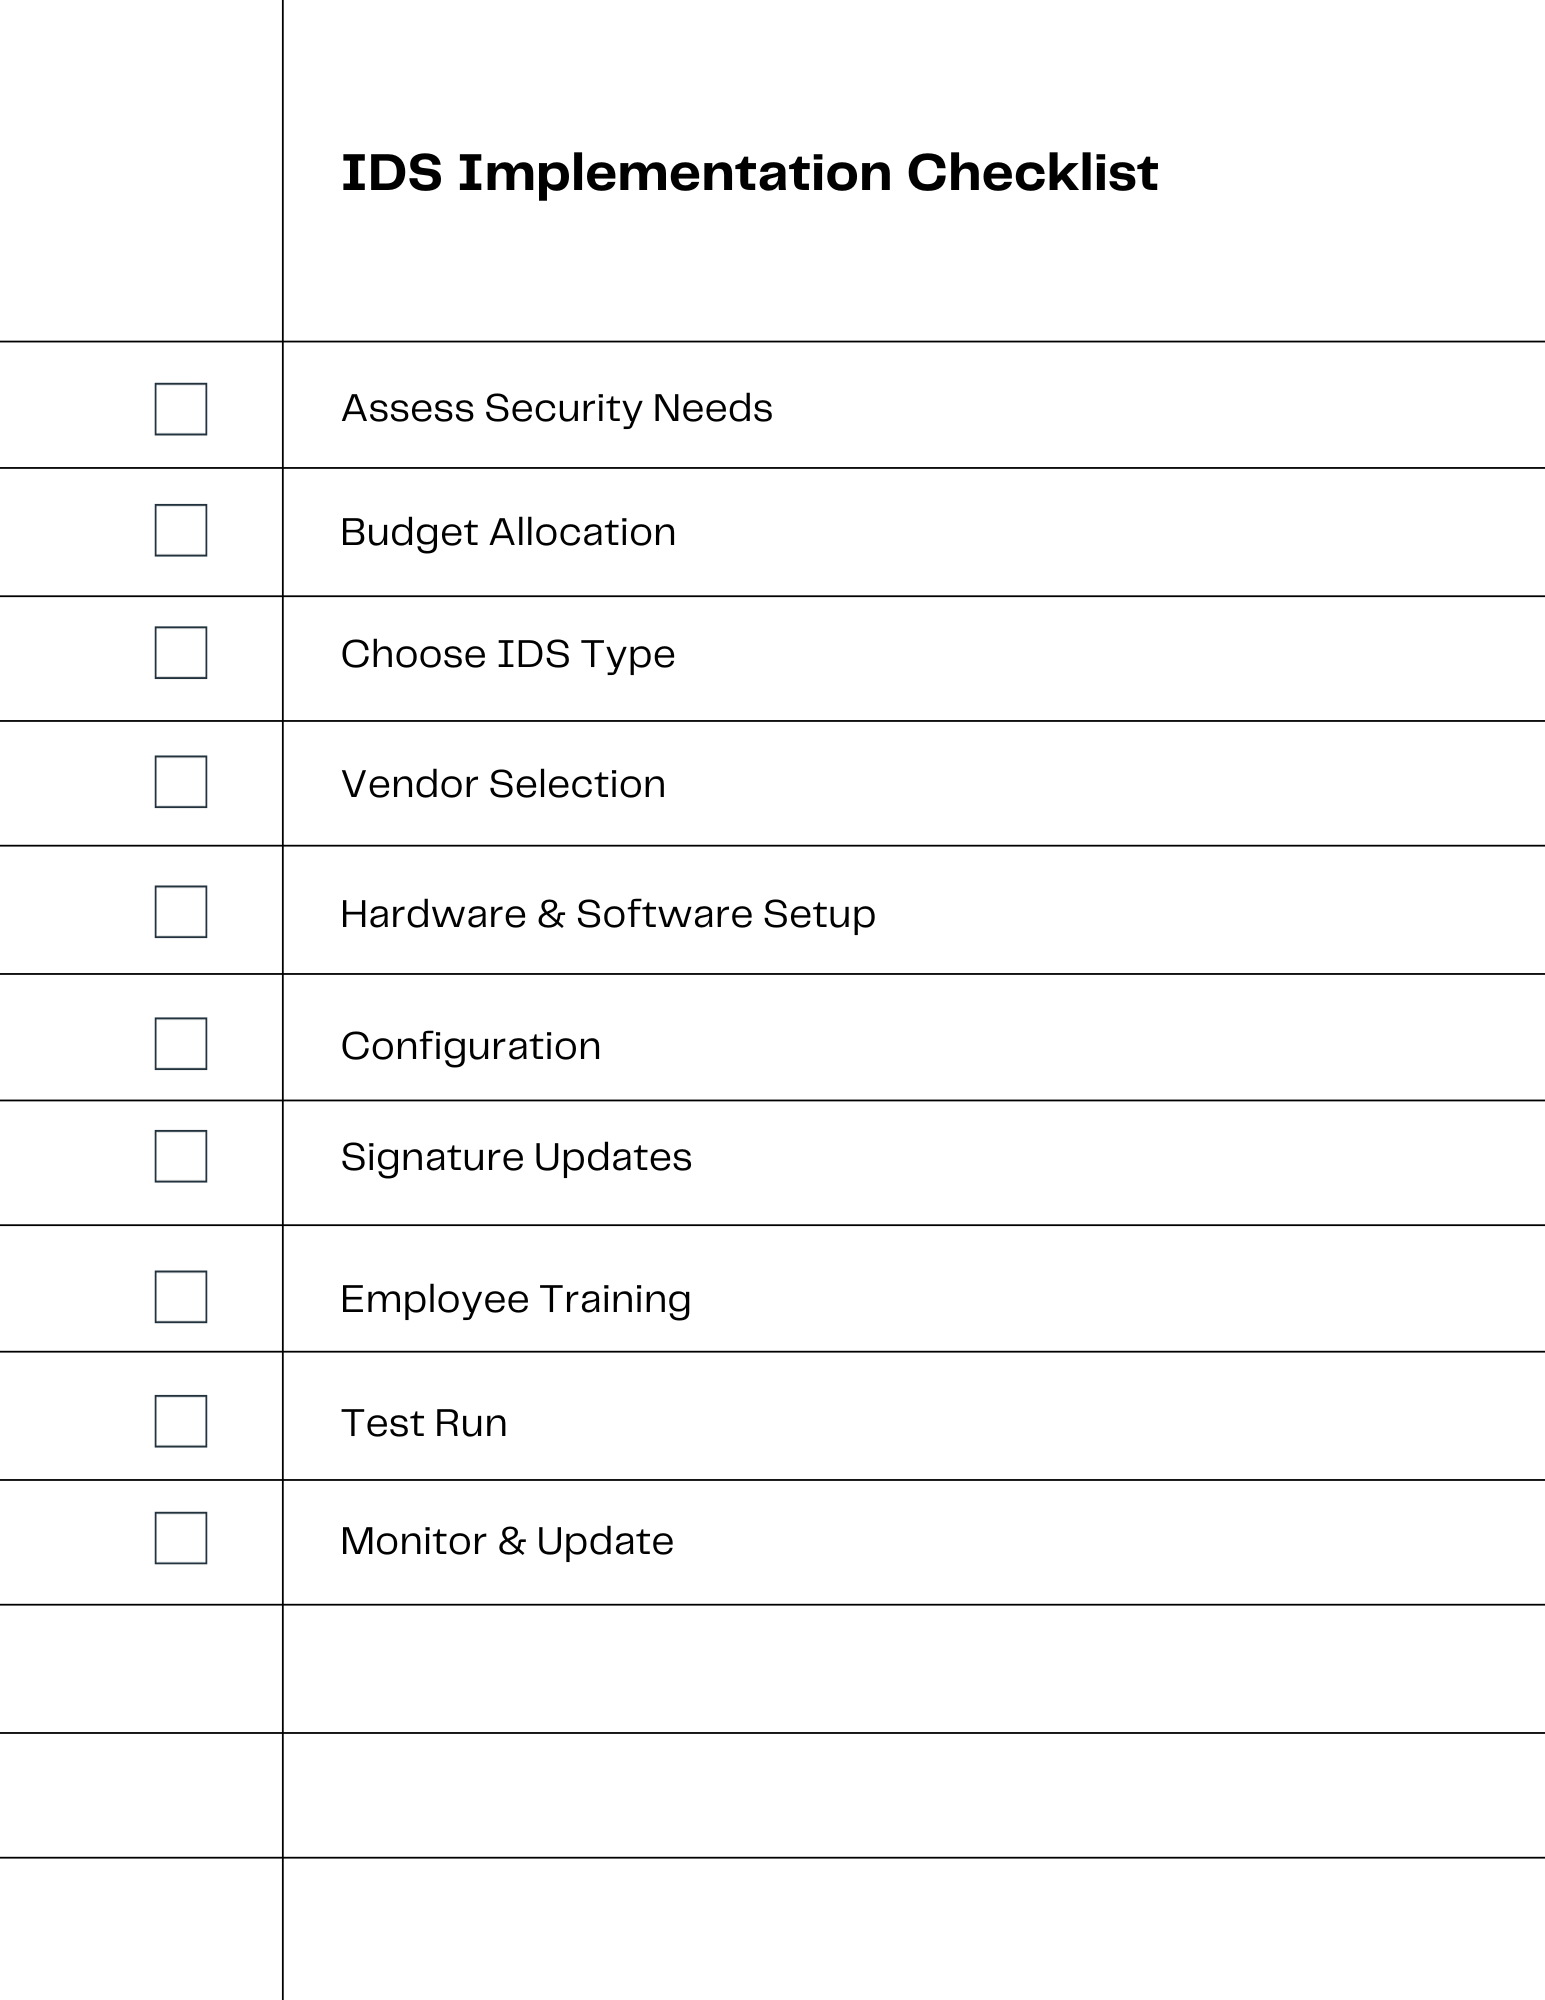
Task: Tick the Employee Training checkbox
Action: [x=181, y=1297]
